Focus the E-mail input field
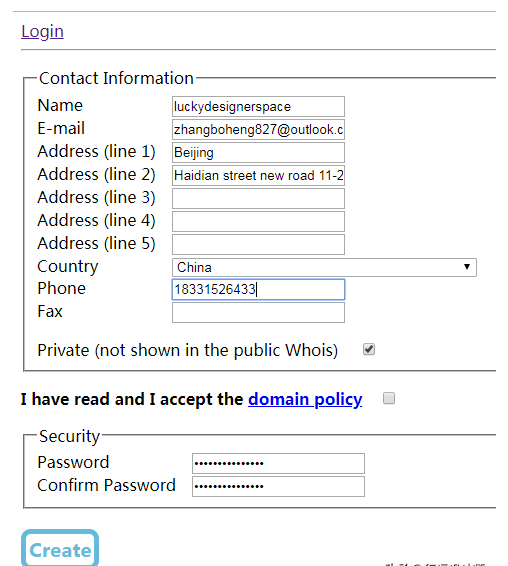 pos(258,129)
